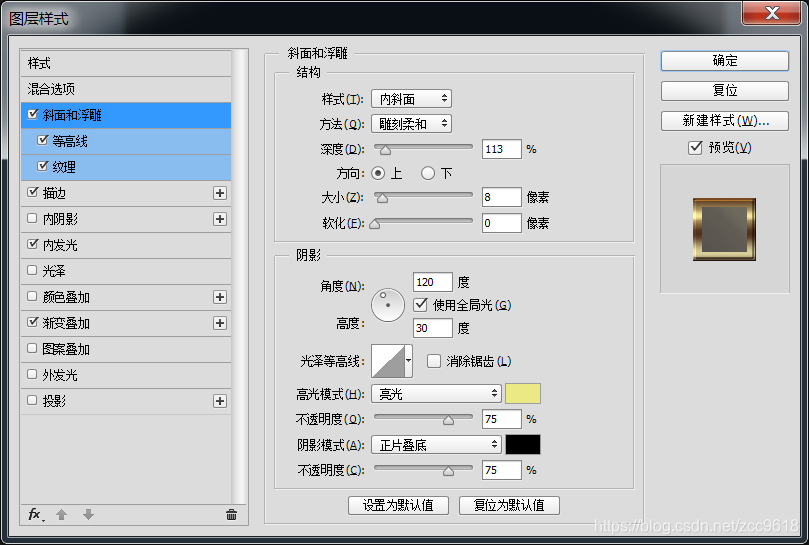This screenshot has width=809, height=545.
Task: Uncheck the 斜面和浮雕 checkbox
Action: [33, 114]
